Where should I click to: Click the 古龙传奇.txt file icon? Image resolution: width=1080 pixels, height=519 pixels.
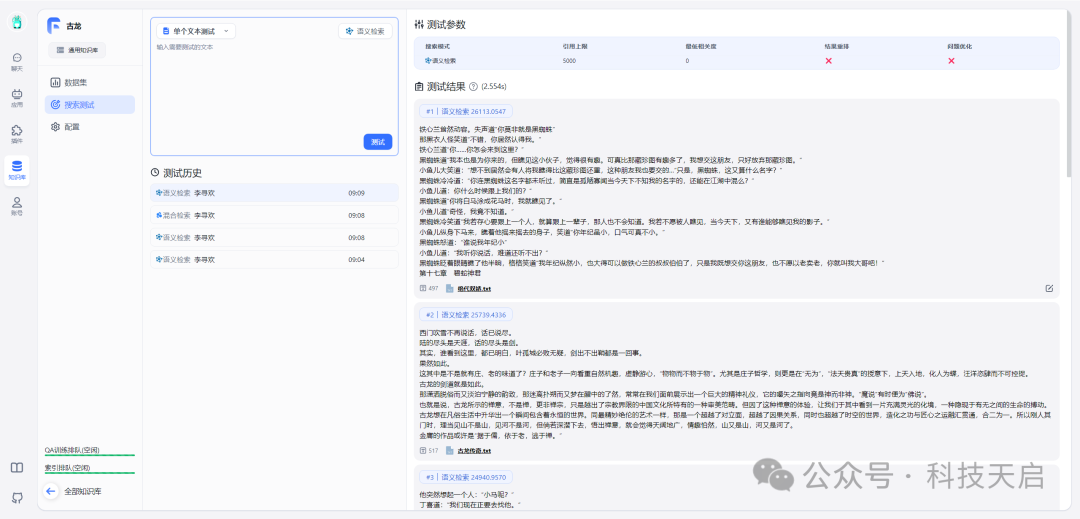[x=449, y=451]
